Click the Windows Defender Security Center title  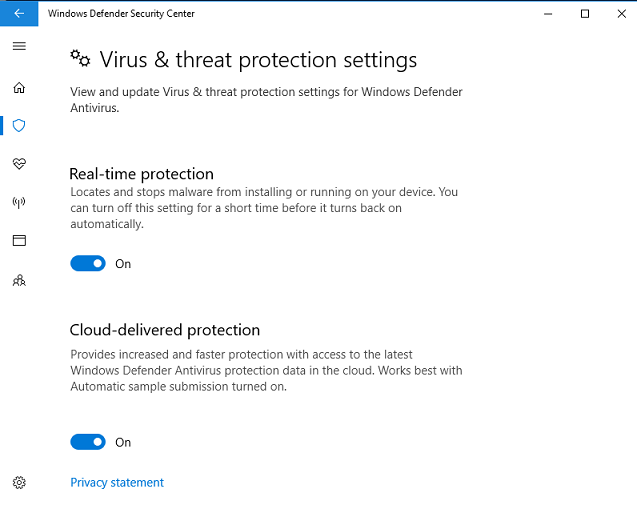(x=121, y=13)
